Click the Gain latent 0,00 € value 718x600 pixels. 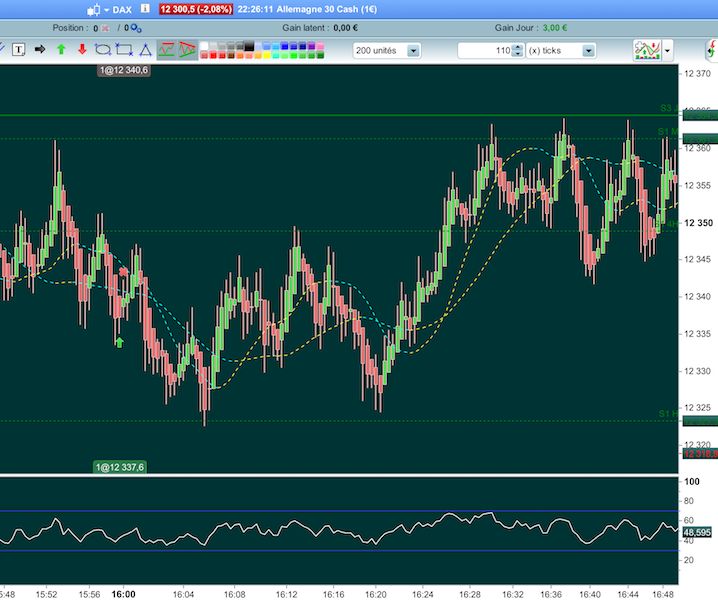345,28
